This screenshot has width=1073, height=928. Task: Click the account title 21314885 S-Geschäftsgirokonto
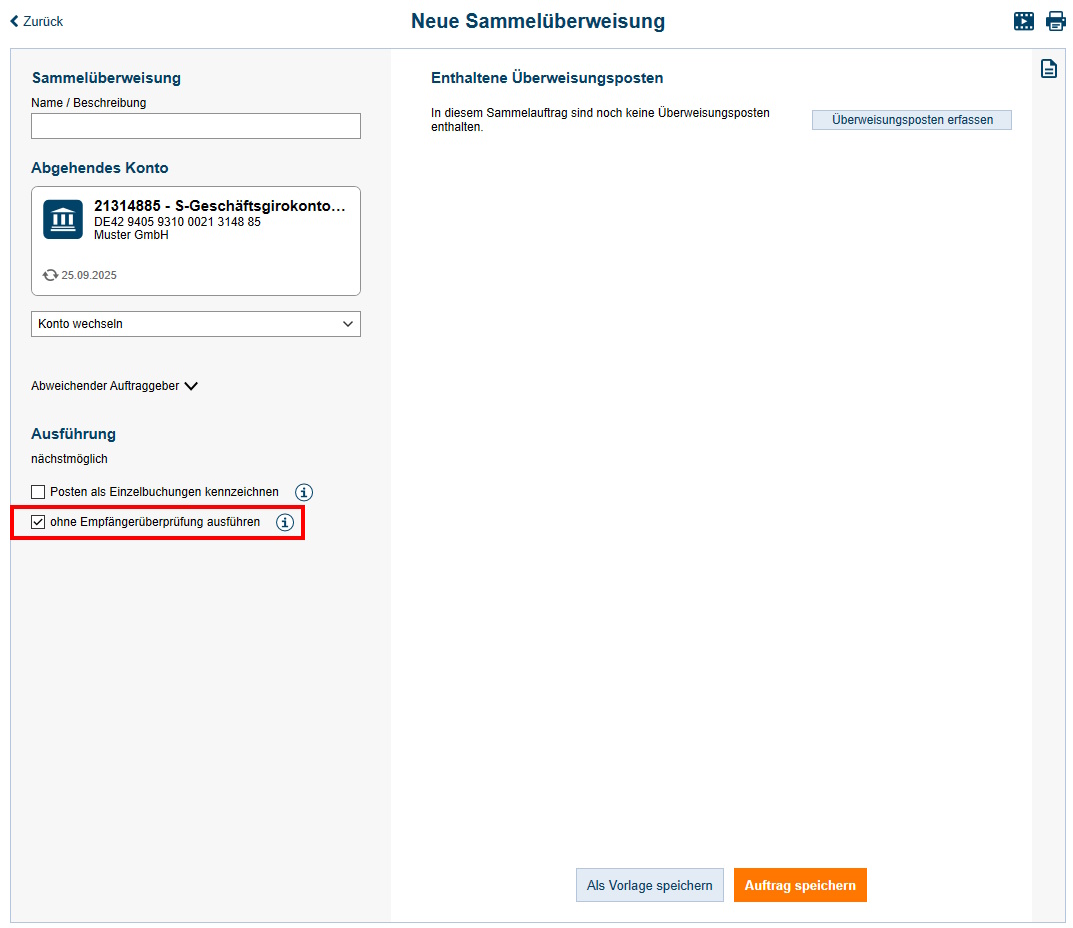[220, 206]
